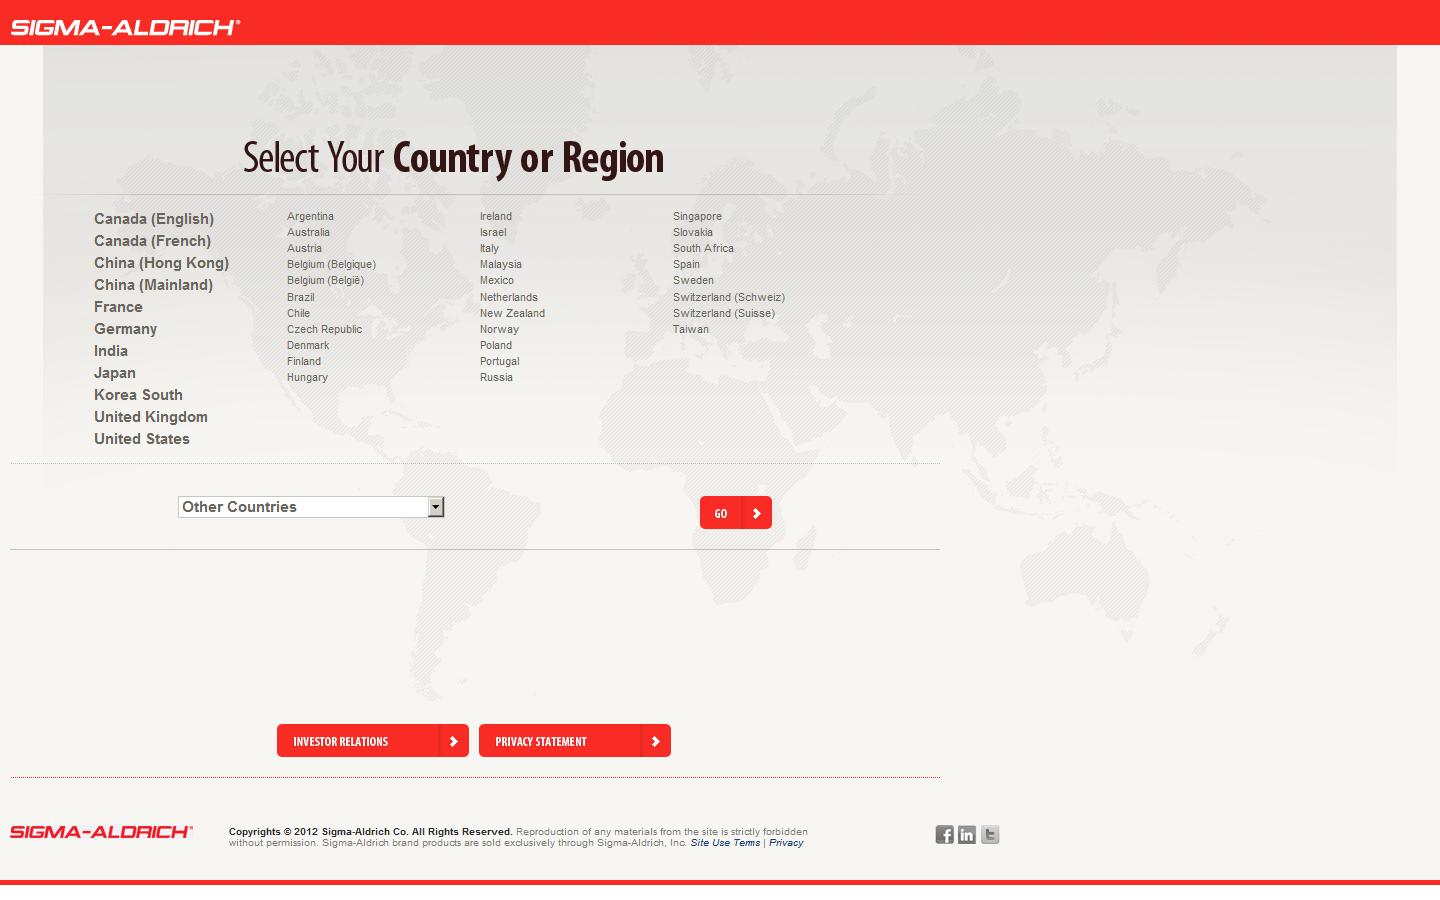Choose Canada (French) region

pyautogui.click(x=152, y=240)
